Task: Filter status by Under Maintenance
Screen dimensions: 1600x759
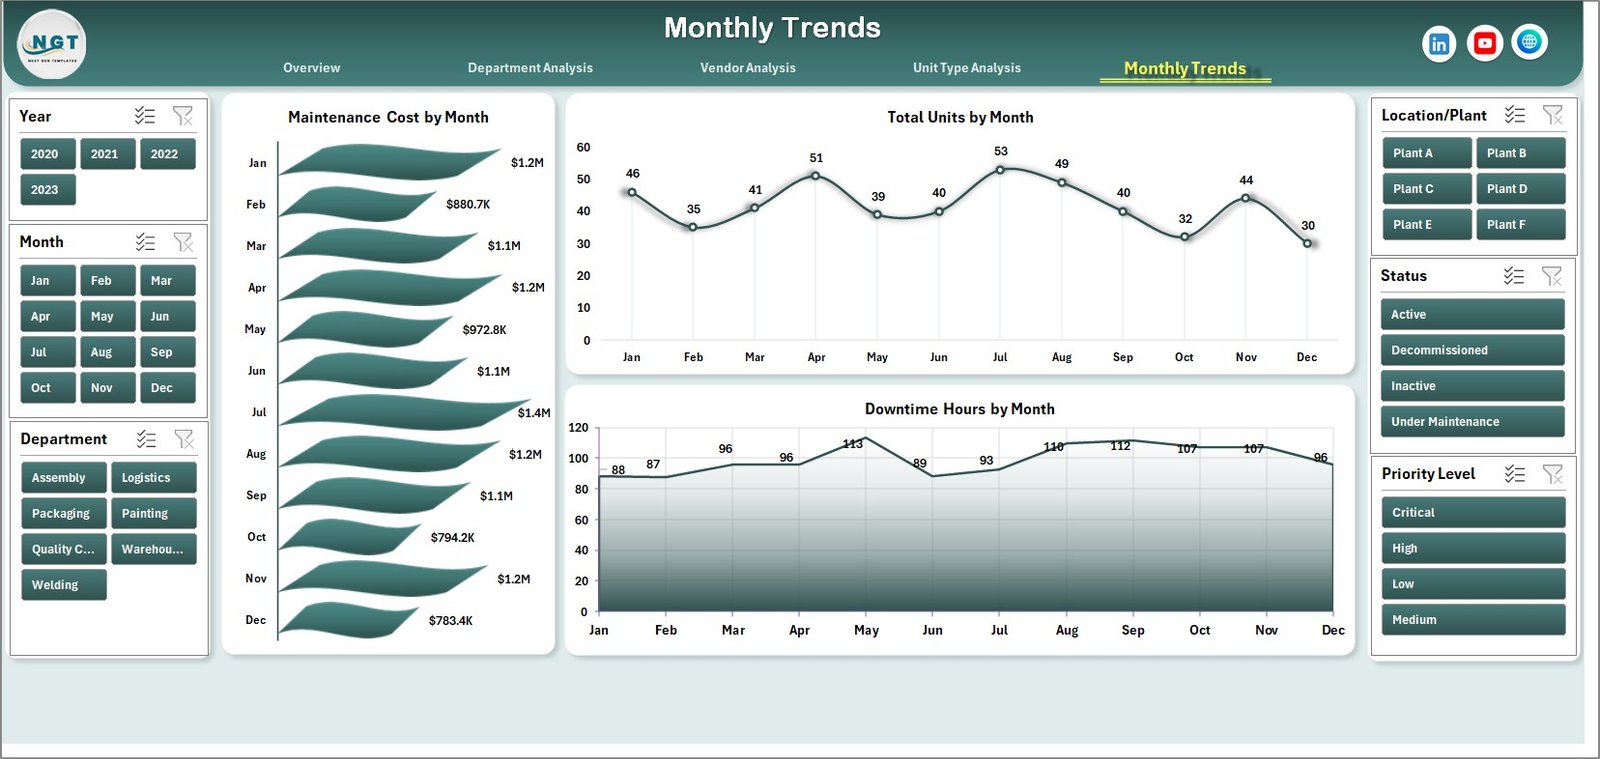Action: 1471,422
